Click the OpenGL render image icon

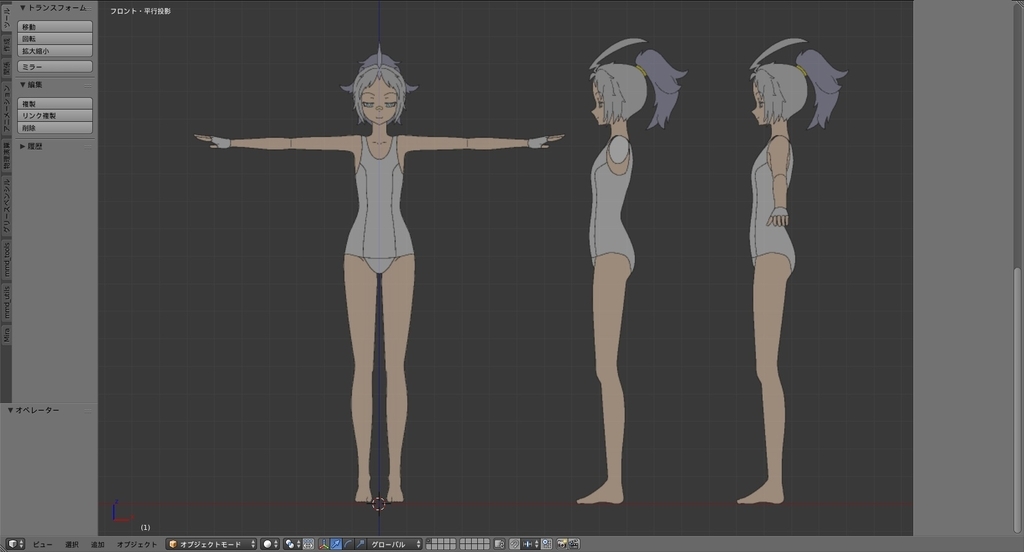click(562, 544)
